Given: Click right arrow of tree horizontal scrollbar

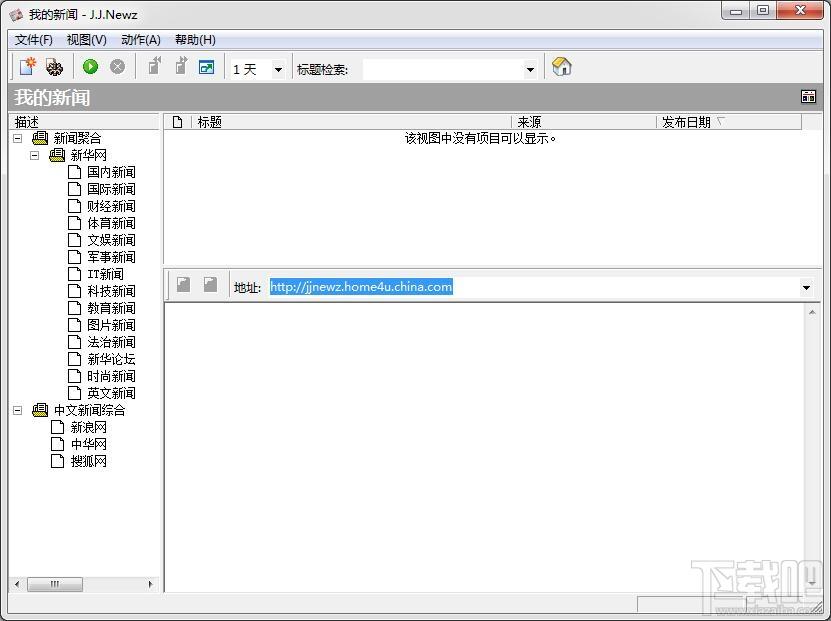Looking at the screenshot, I should tap(151, 584).
